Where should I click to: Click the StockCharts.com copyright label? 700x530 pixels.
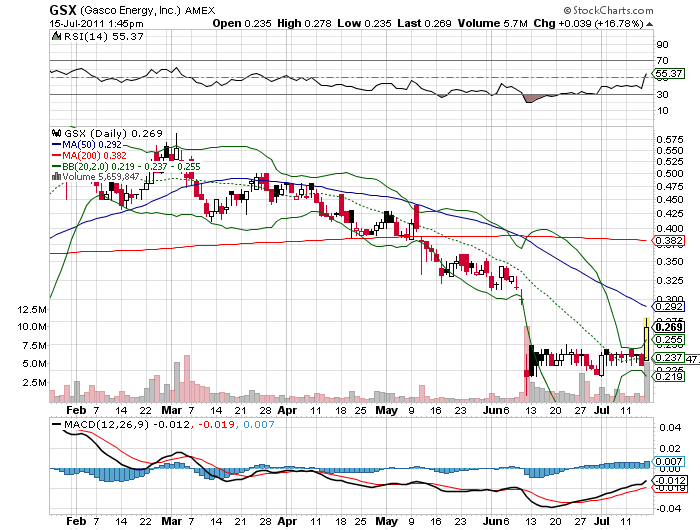(x=608, y=10)
